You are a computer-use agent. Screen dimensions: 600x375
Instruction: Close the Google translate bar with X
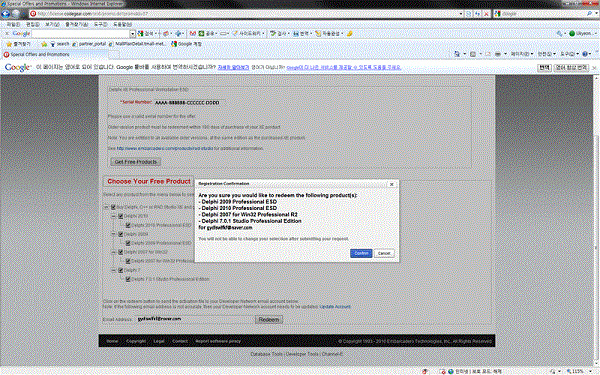[594, 68]
